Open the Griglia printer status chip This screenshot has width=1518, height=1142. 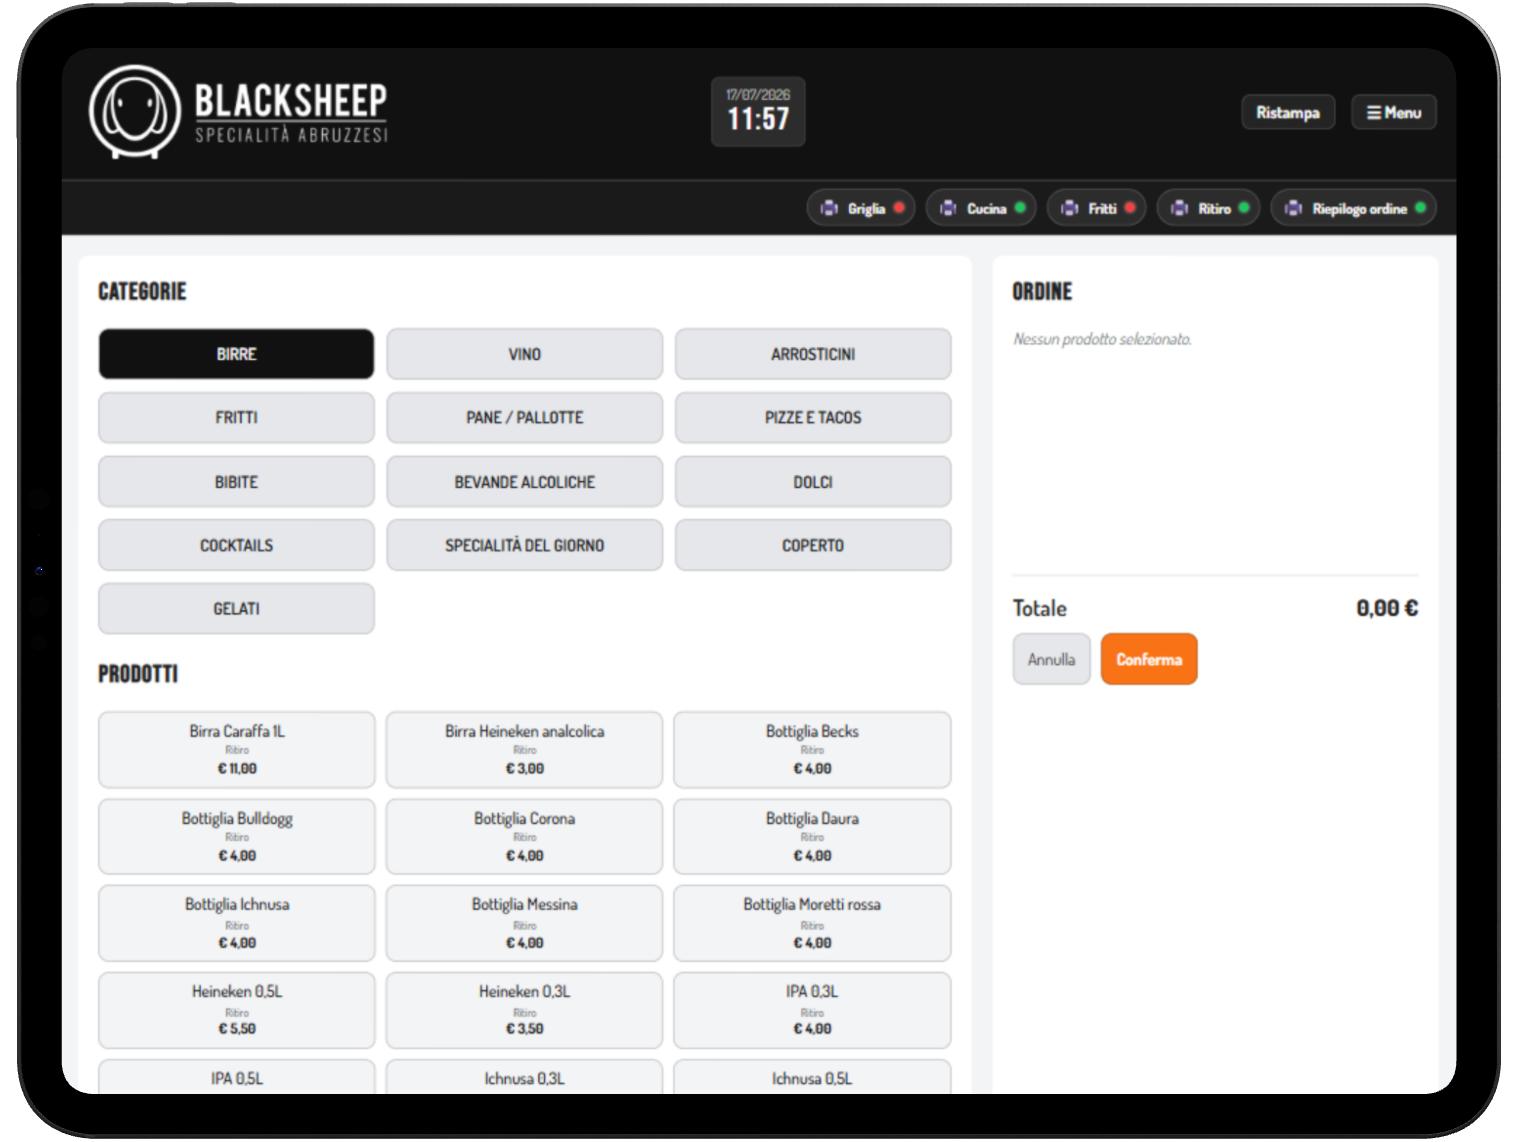click(861, 208)
